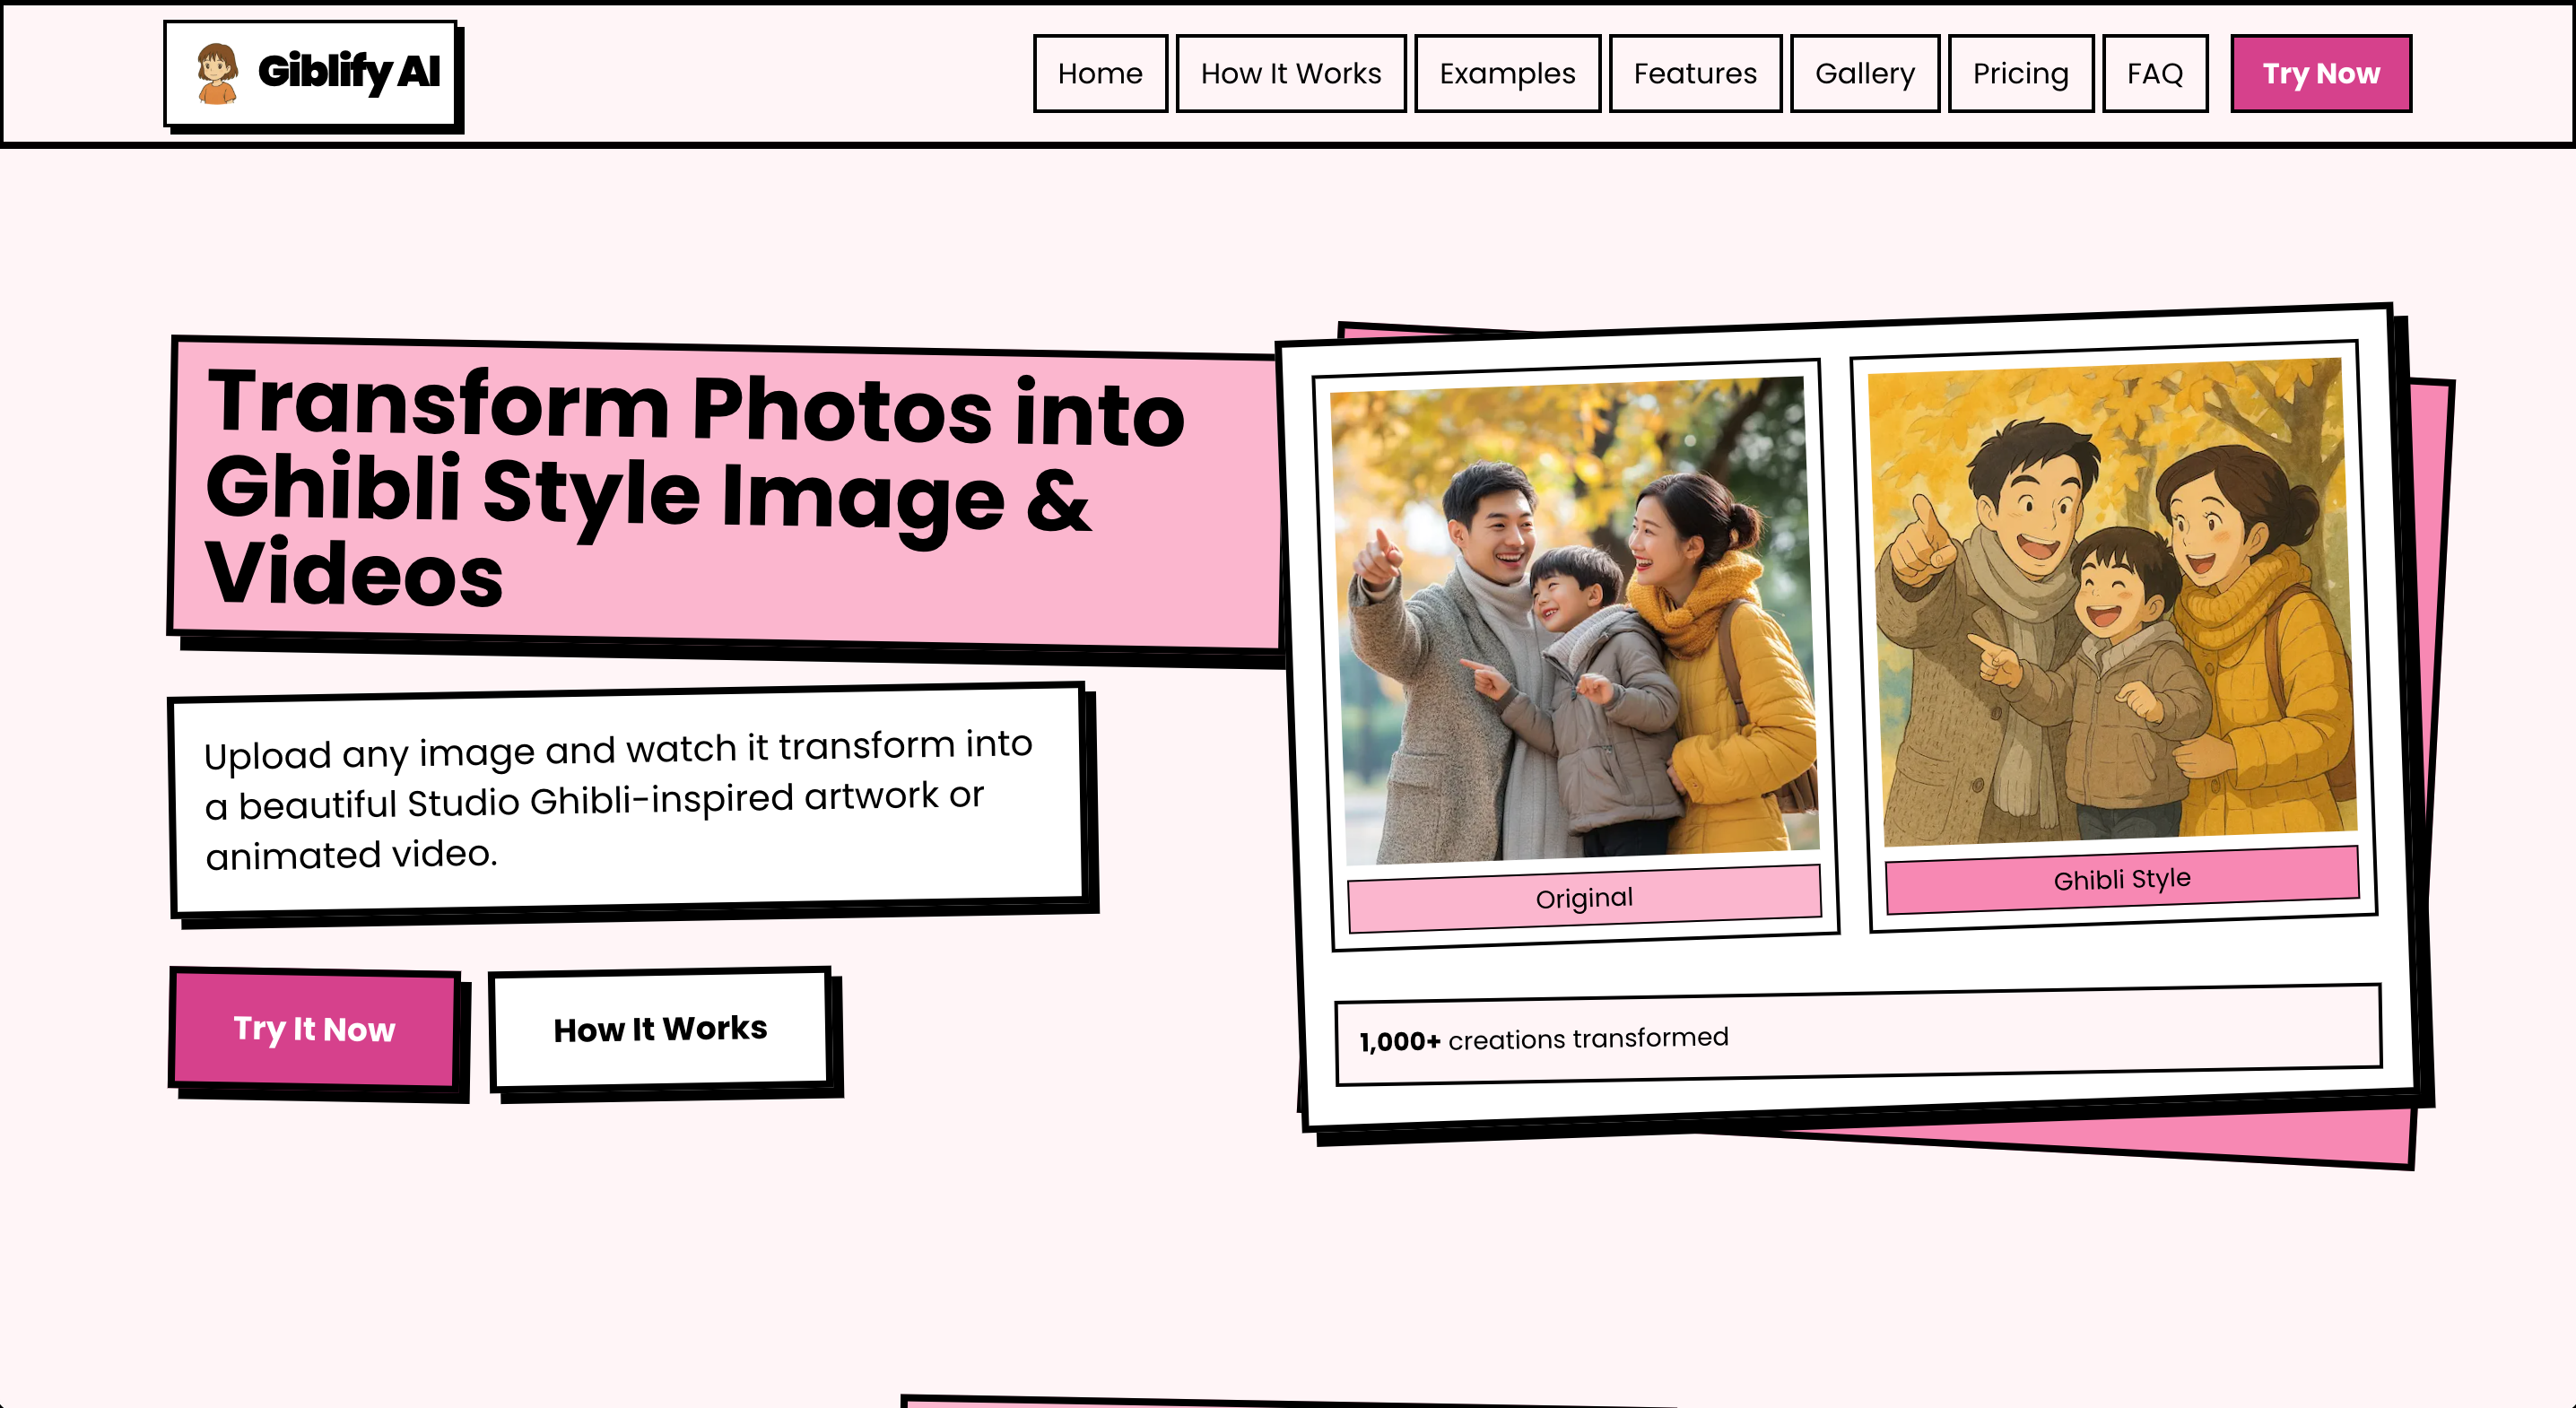2576x1408 pixels.
Task: Click the Ghibli-style illustrated family image
Action: (x=2112, y=600)
